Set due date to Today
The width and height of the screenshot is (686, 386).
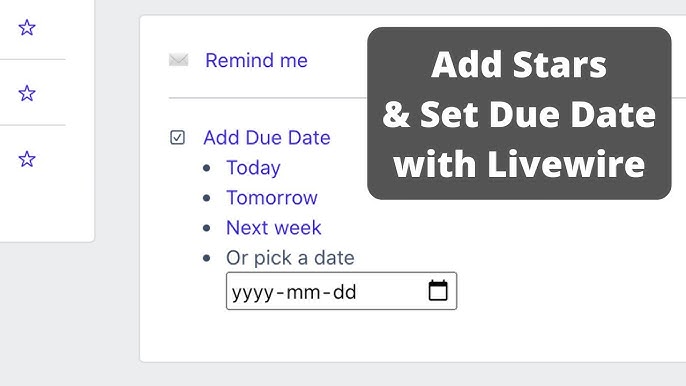(x=253, y=168)
